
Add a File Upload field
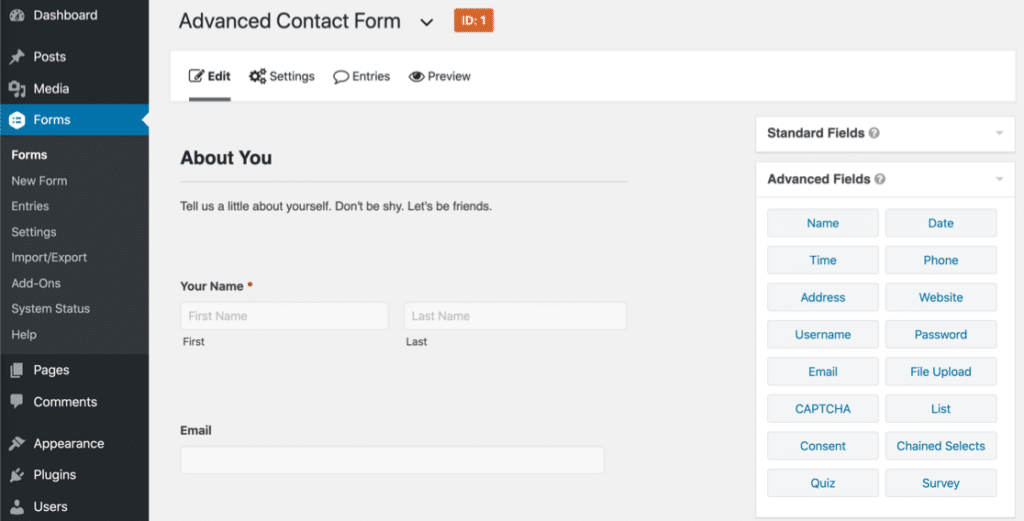[x=941, y=372]
